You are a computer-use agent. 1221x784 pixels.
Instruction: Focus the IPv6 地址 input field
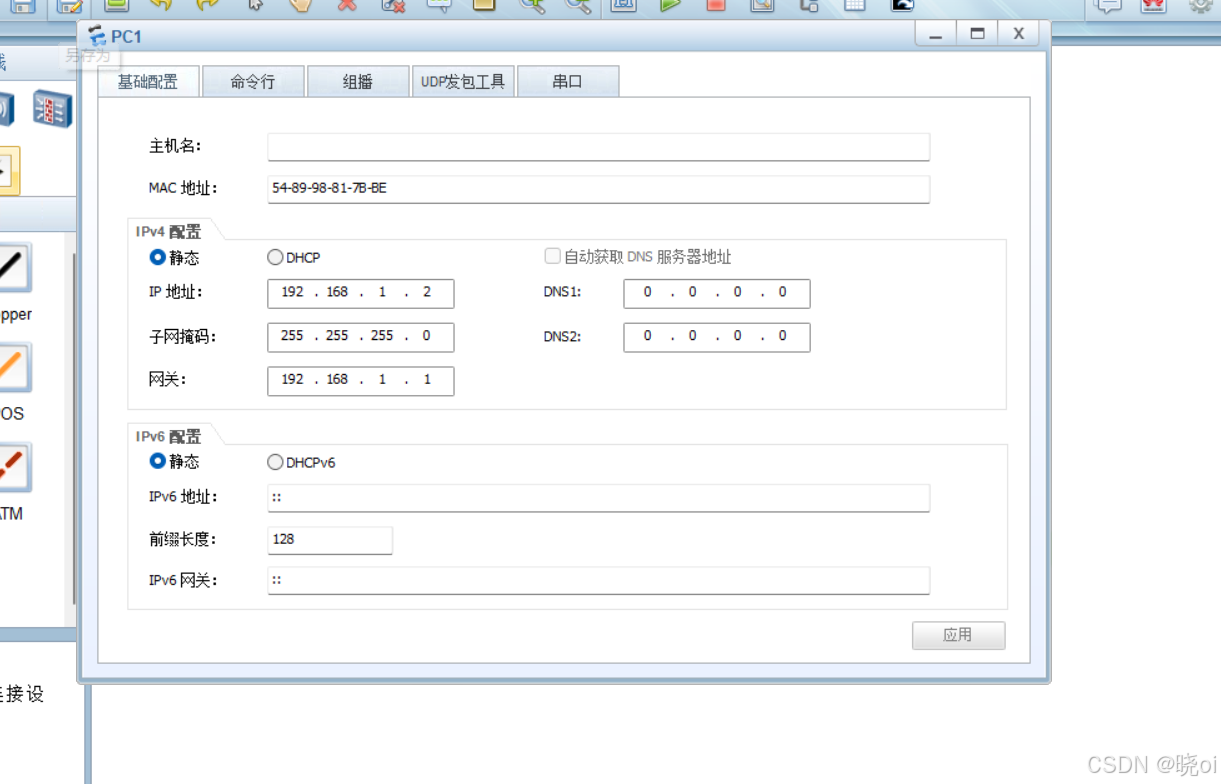[598, 497]
